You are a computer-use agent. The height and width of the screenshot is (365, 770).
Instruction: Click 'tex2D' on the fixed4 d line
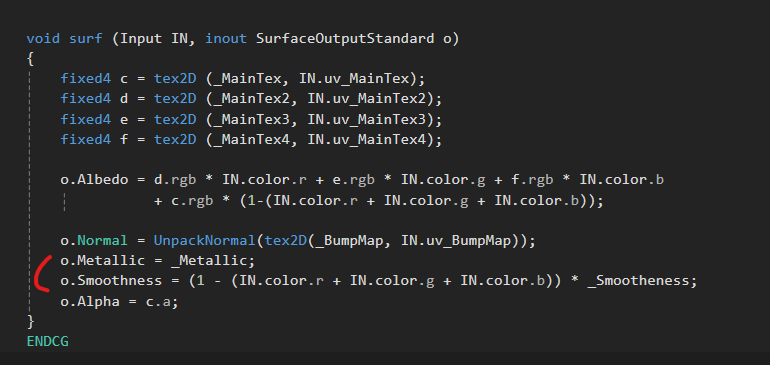pyautogui.click(x=175, y=99)
